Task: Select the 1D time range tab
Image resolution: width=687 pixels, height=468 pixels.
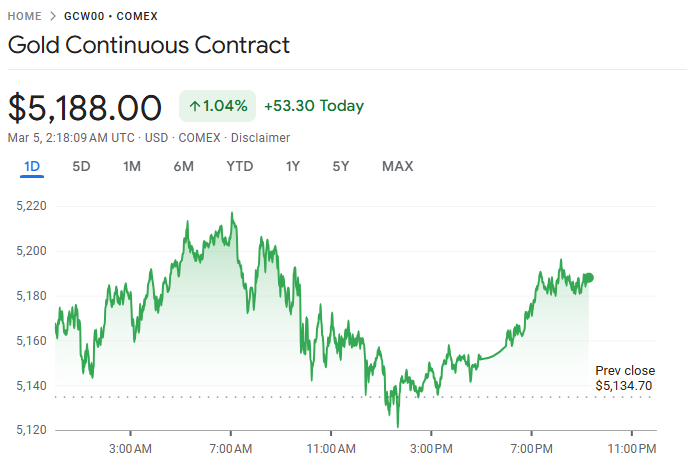Action: pos(32,166)
